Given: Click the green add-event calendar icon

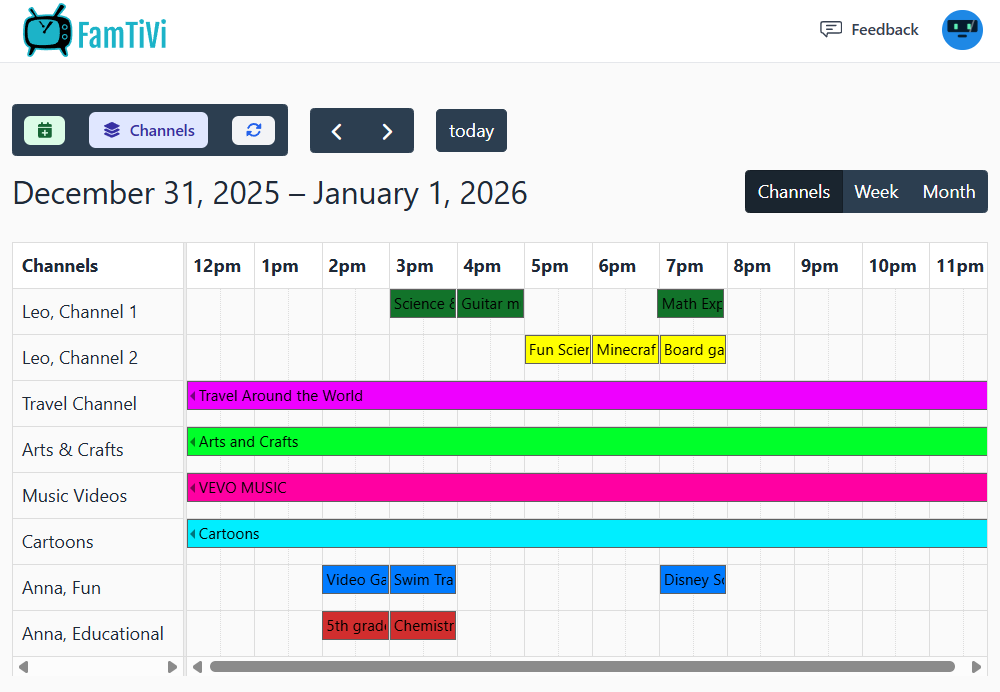Looking at the screenshot, I should [x=44, y=130].
